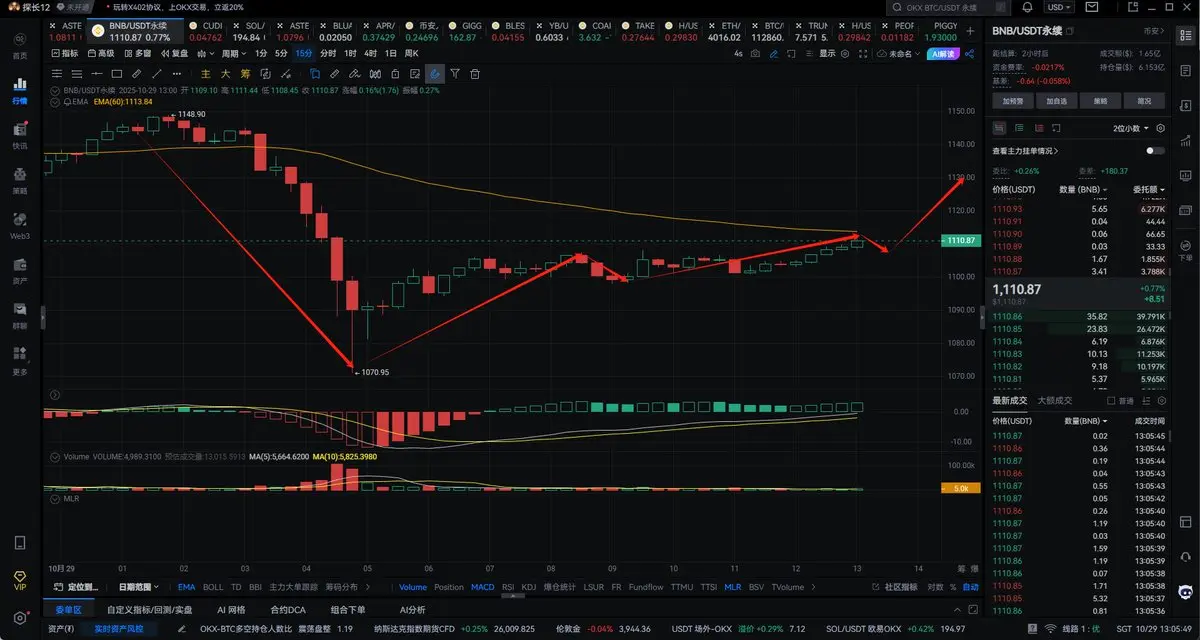Open the Web3 sidebar icon
The image size is (1200, 640).
pyautogui.click(x=20, y=224)
